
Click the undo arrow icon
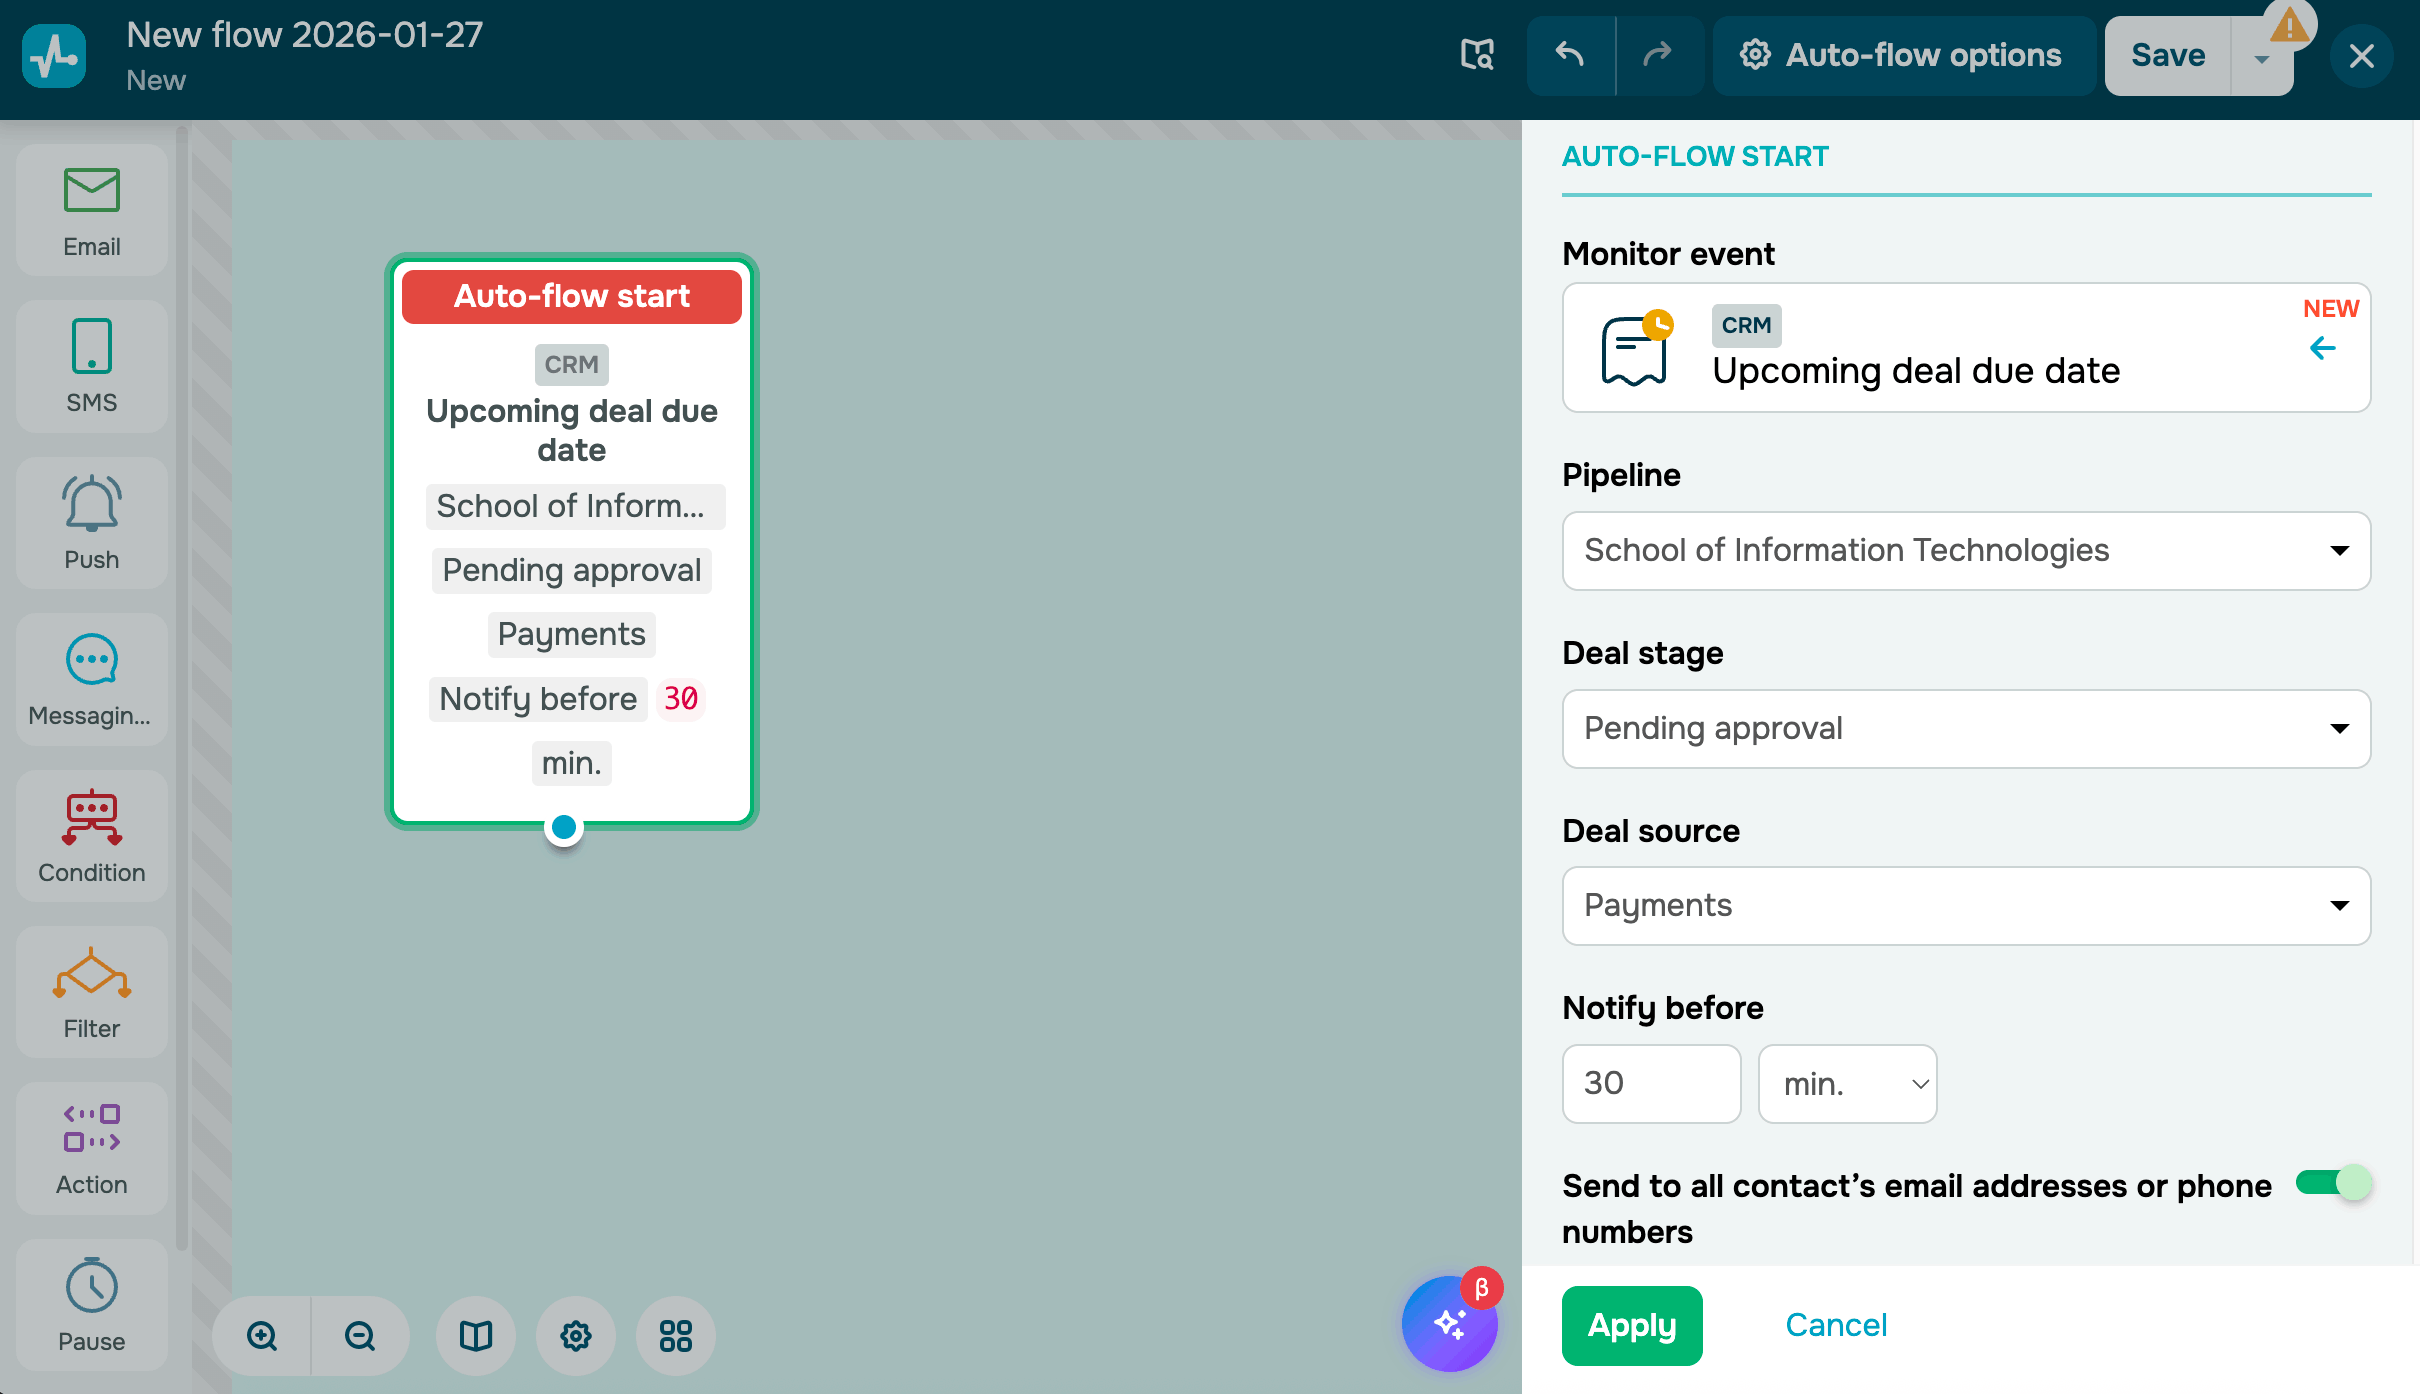tap(1570, 55)
